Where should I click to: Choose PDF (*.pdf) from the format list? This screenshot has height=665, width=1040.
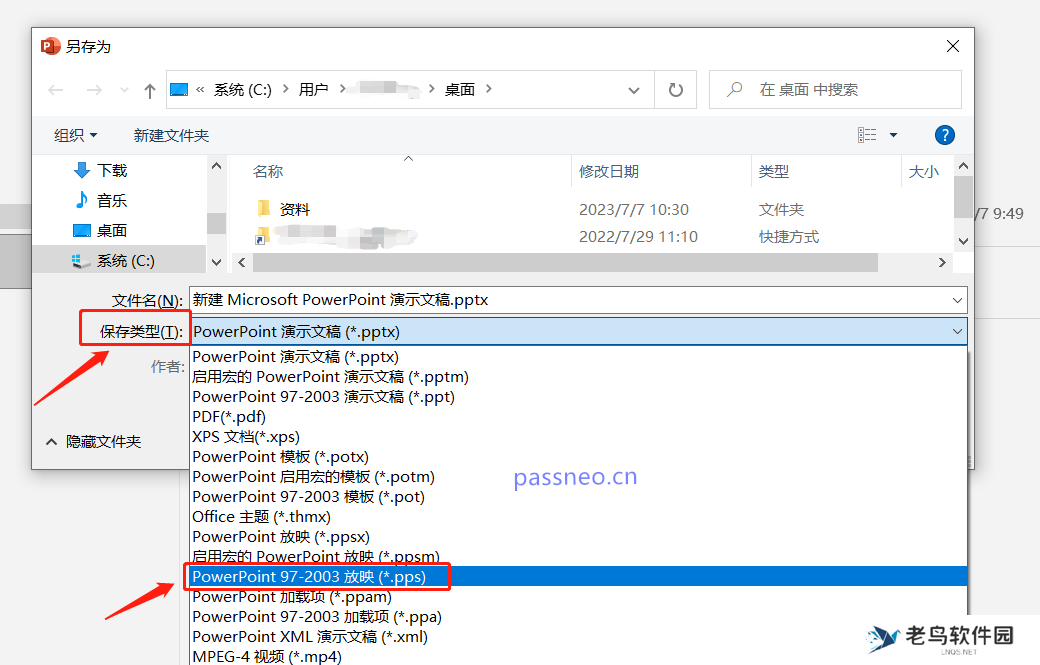click(230, 416)
